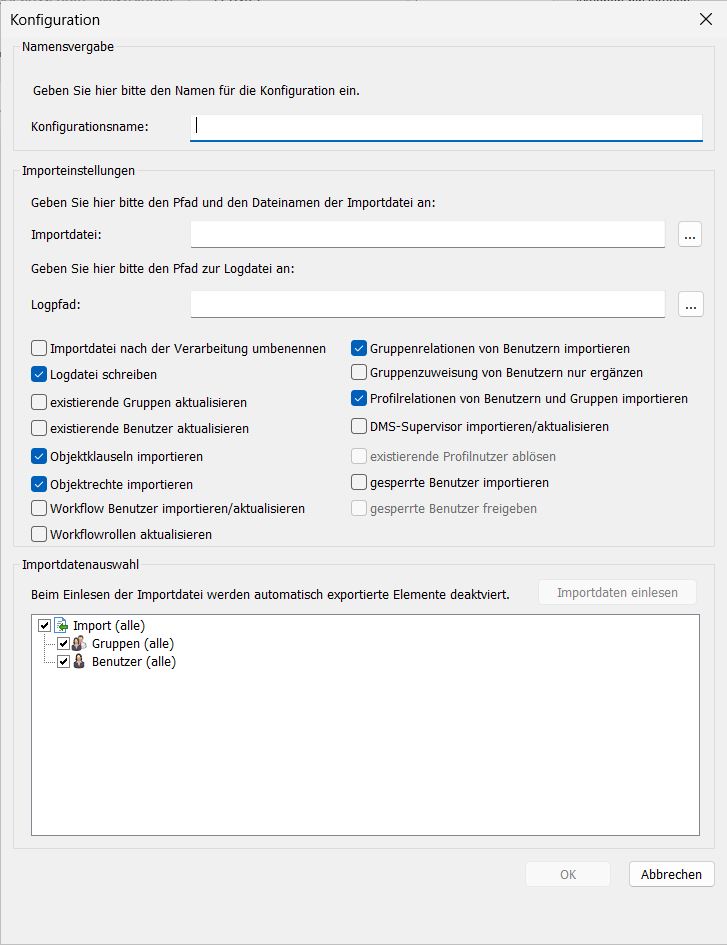Enable DMS-Supervisor importieren/aktualisieren
Image resolution: width=727 pixels, height=945 pixels.
(x=359, y=427)
